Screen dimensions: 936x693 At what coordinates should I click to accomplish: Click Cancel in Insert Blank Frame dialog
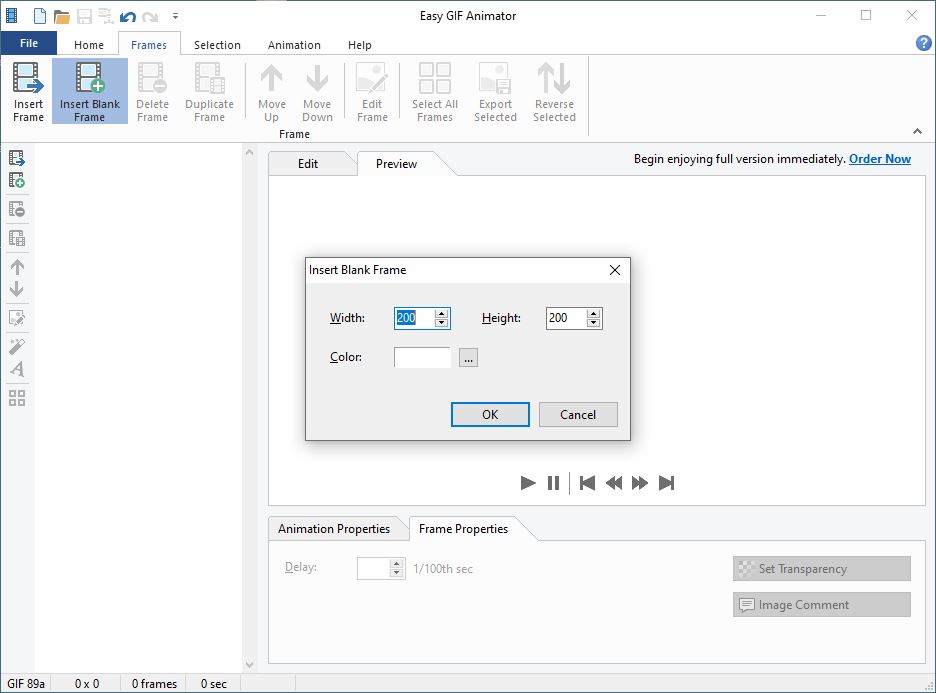coord(578,414)
